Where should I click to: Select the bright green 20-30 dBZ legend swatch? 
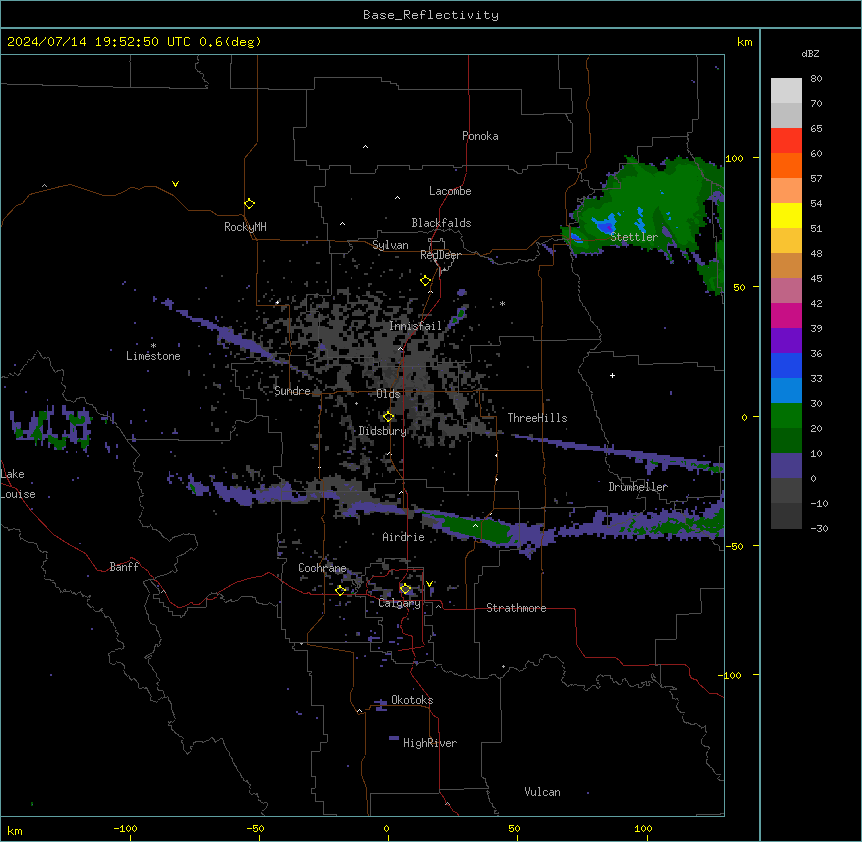click(786, 416)
